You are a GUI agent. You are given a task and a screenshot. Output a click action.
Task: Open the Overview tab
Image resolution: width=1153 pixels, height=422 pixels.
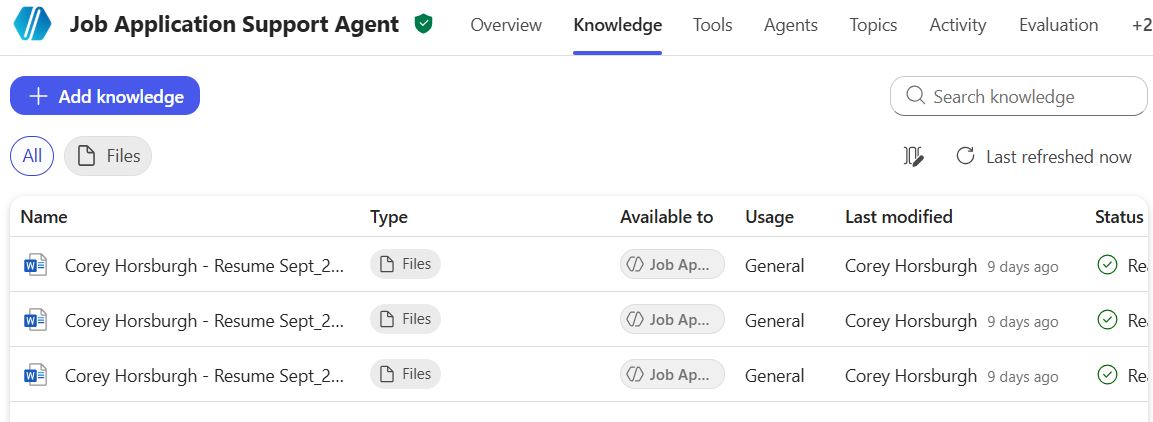[x=506, y=25]
